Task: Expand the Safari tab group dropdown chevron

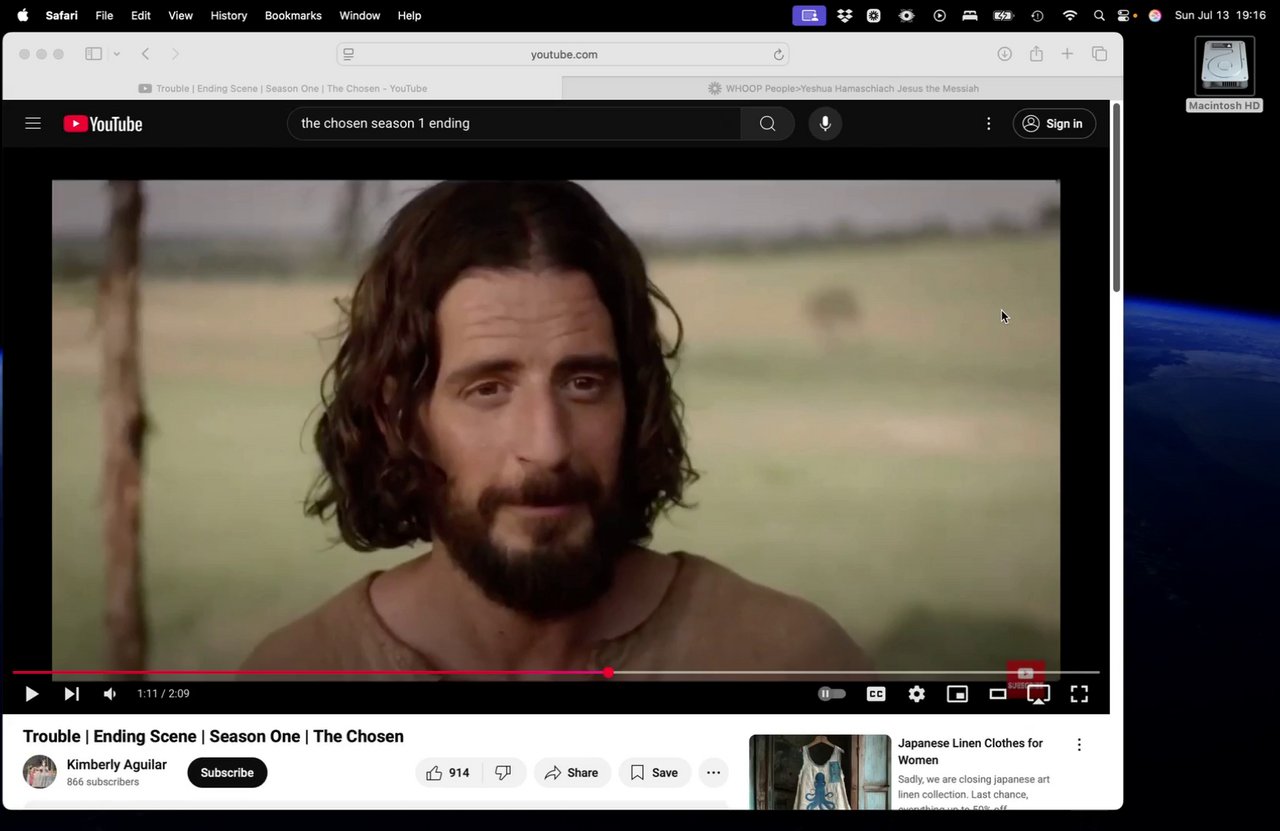Action: [x=117, y=54]
